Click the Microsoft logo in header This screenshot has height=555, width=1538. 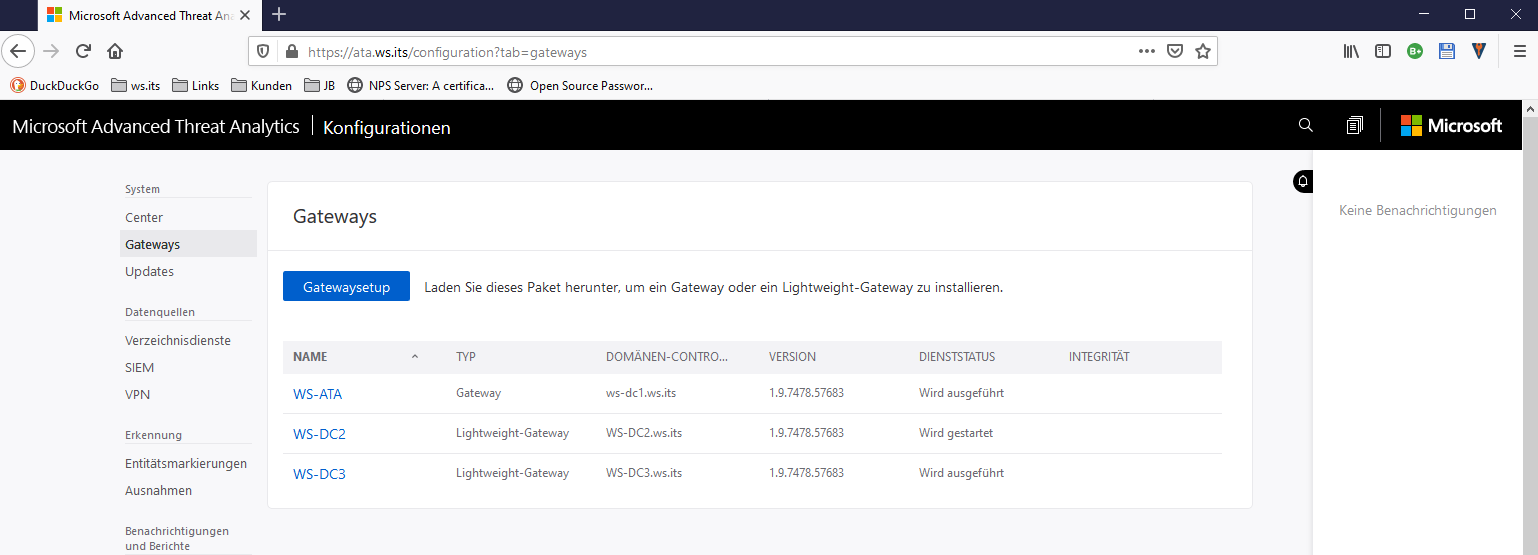tap(1451, 125)
